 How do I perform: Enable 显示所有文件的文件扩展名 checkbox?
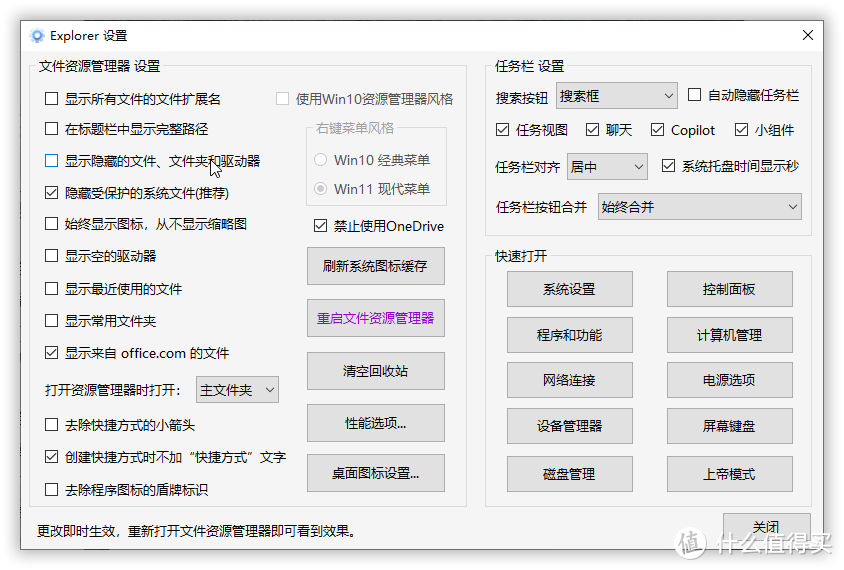(52, 98)
